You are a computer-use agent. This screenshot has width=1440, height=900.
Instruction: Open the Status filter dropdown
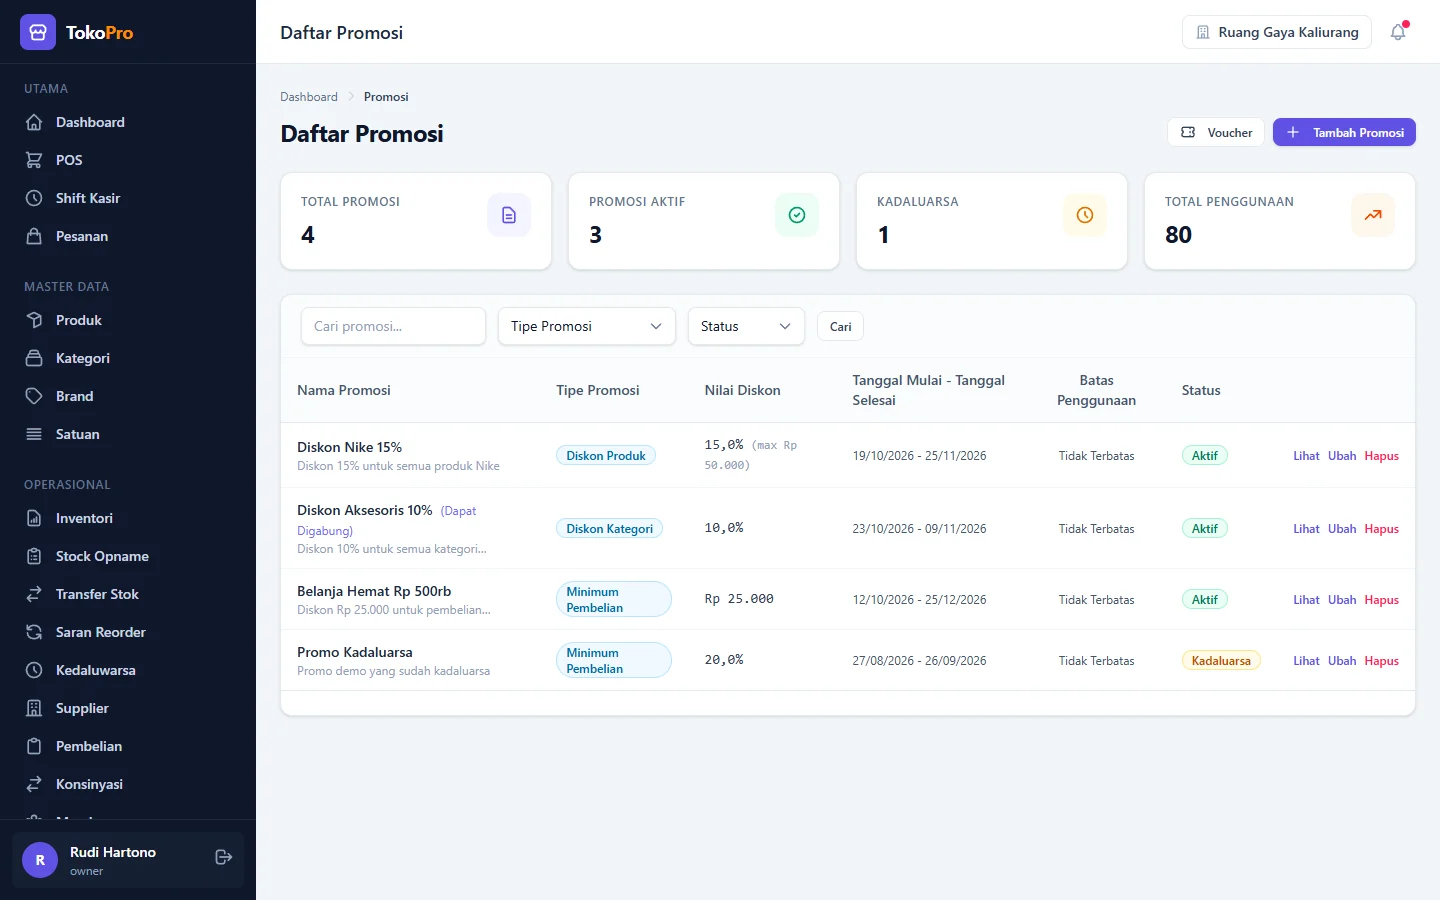(746, 326)
